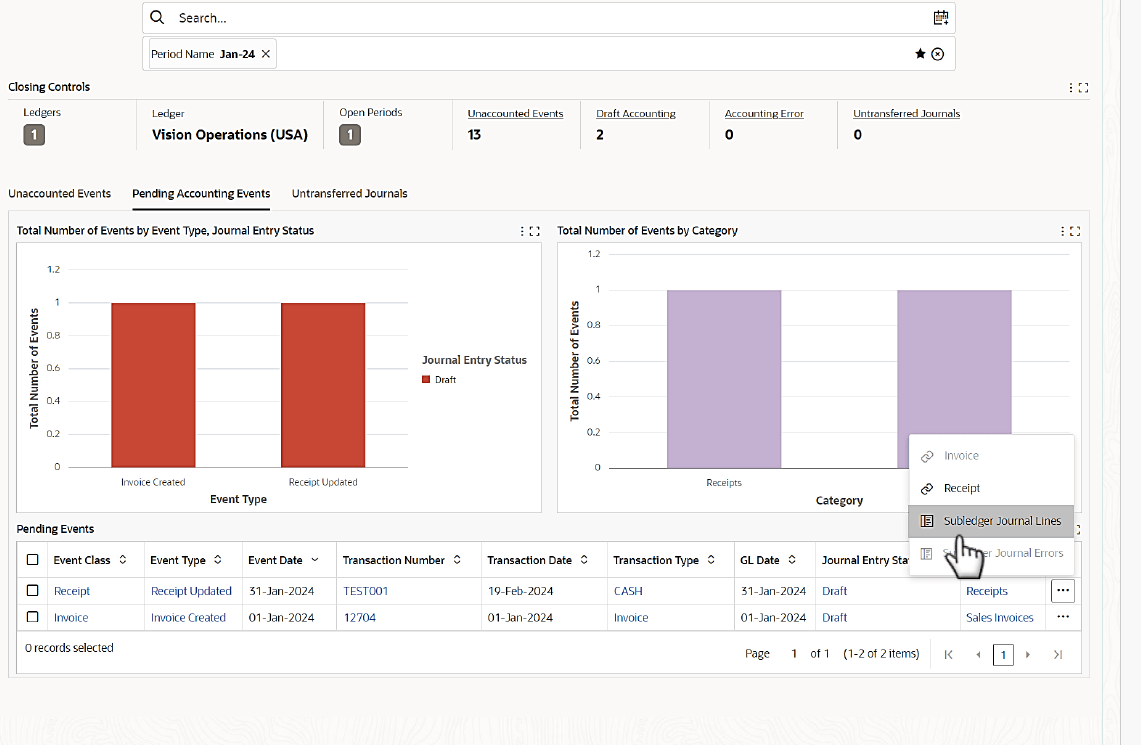This screenshot has height=745, width=1141.
Task: Open the Untransferred Journals metric link
Action: click(907, 113)
